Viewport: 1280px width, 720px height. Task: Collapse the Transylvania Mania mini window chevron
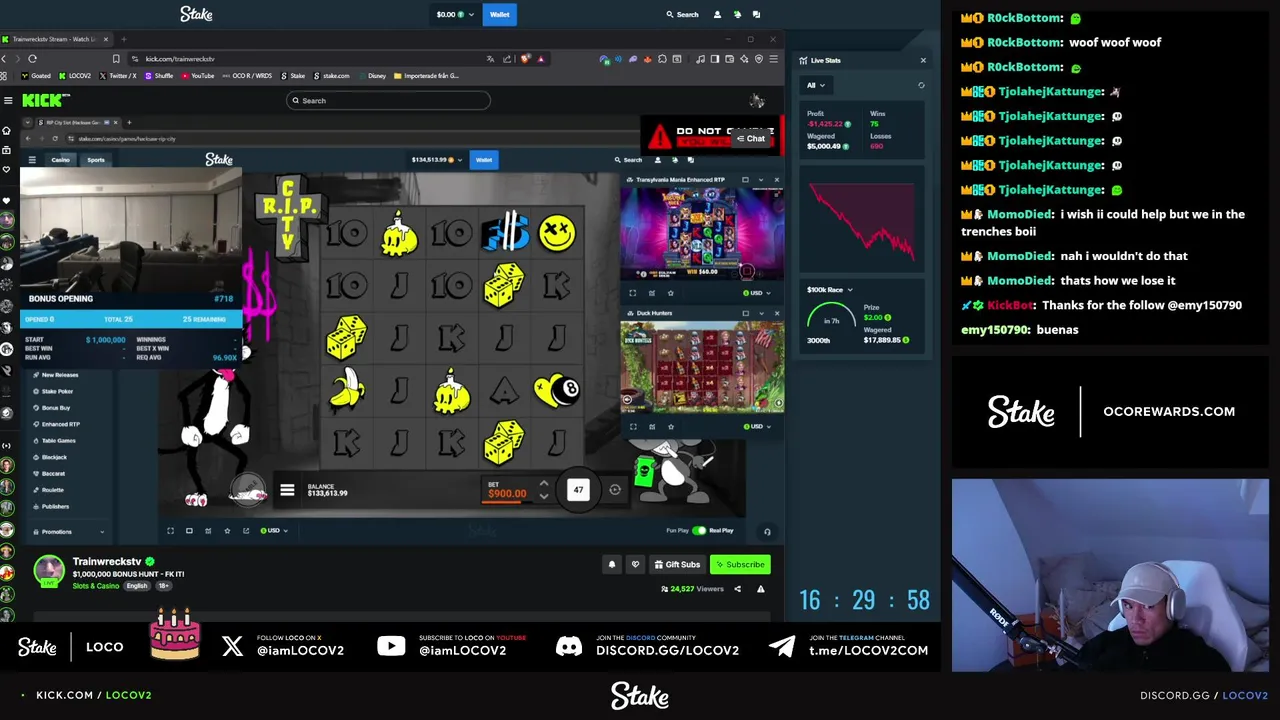click(761, 180)
